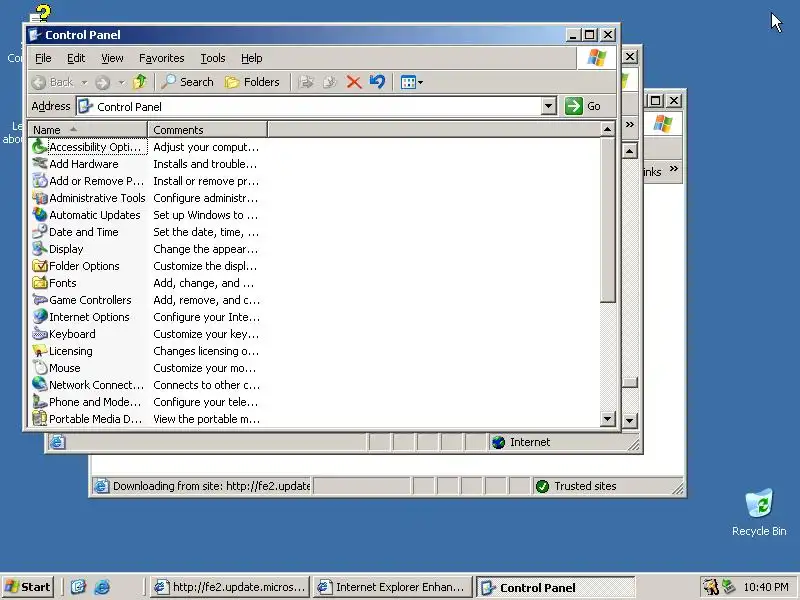
Task: Sort by the Name column header
Action: click(x=88, y=130)
